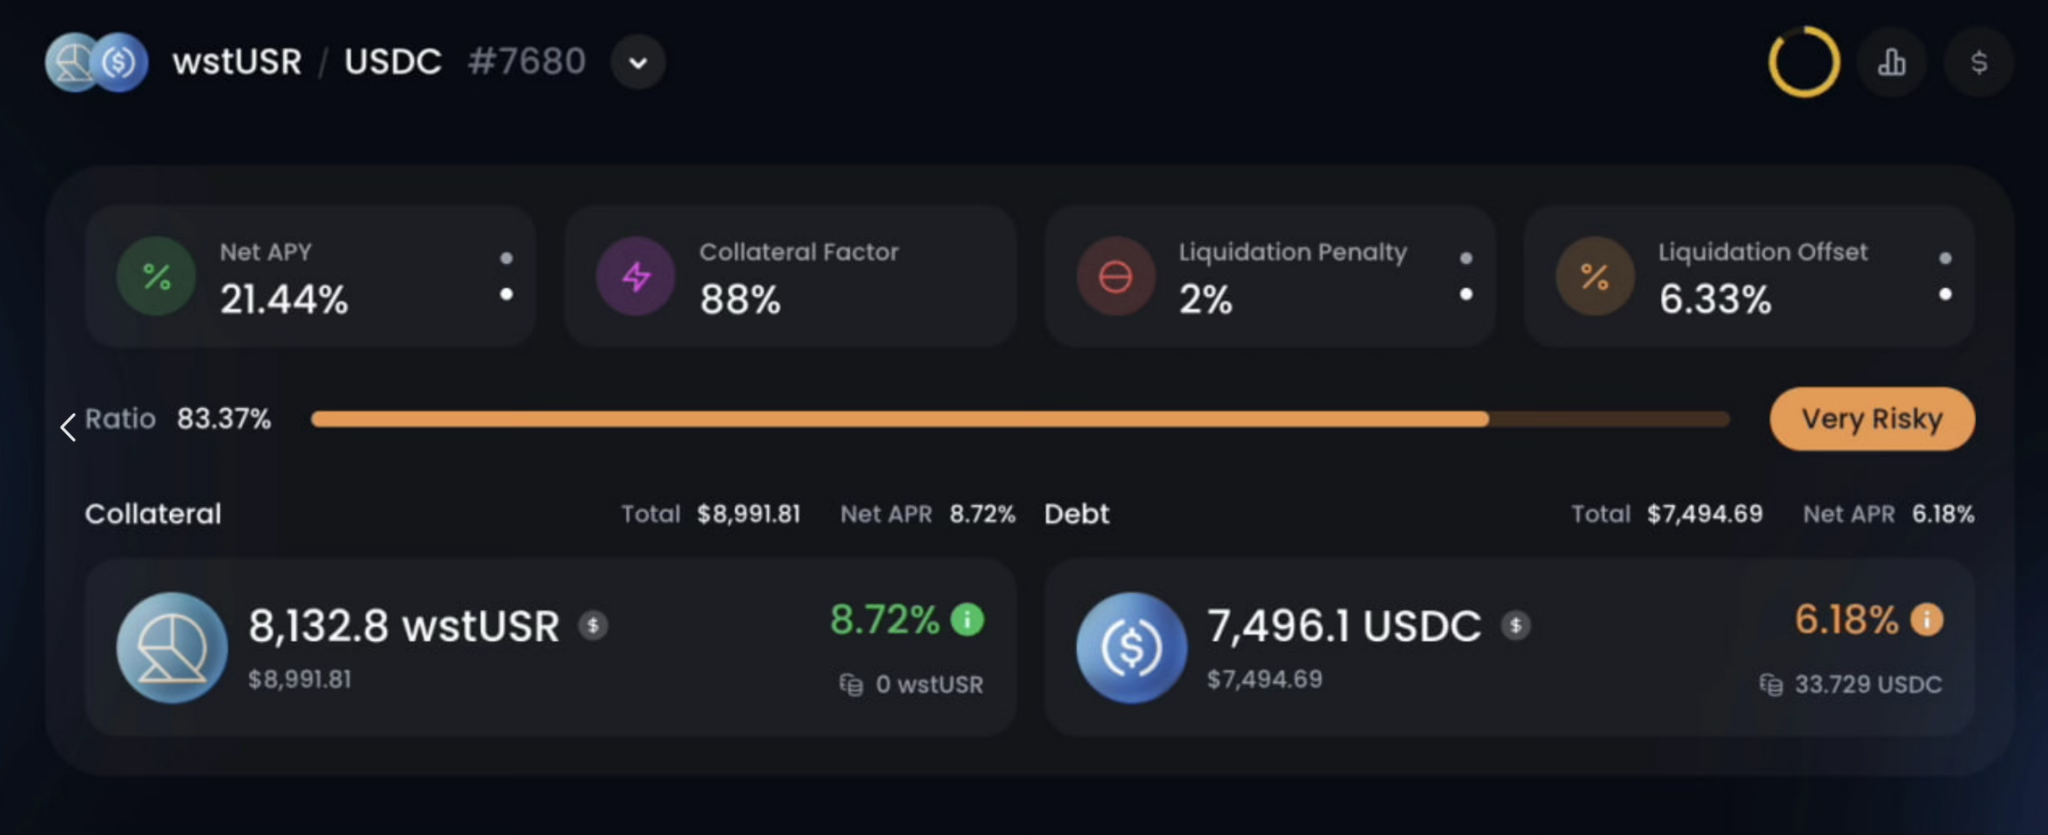The image size is (2048, 835).
Task: Click the green info icon beside 8.72%
Action: click(967, 620)
